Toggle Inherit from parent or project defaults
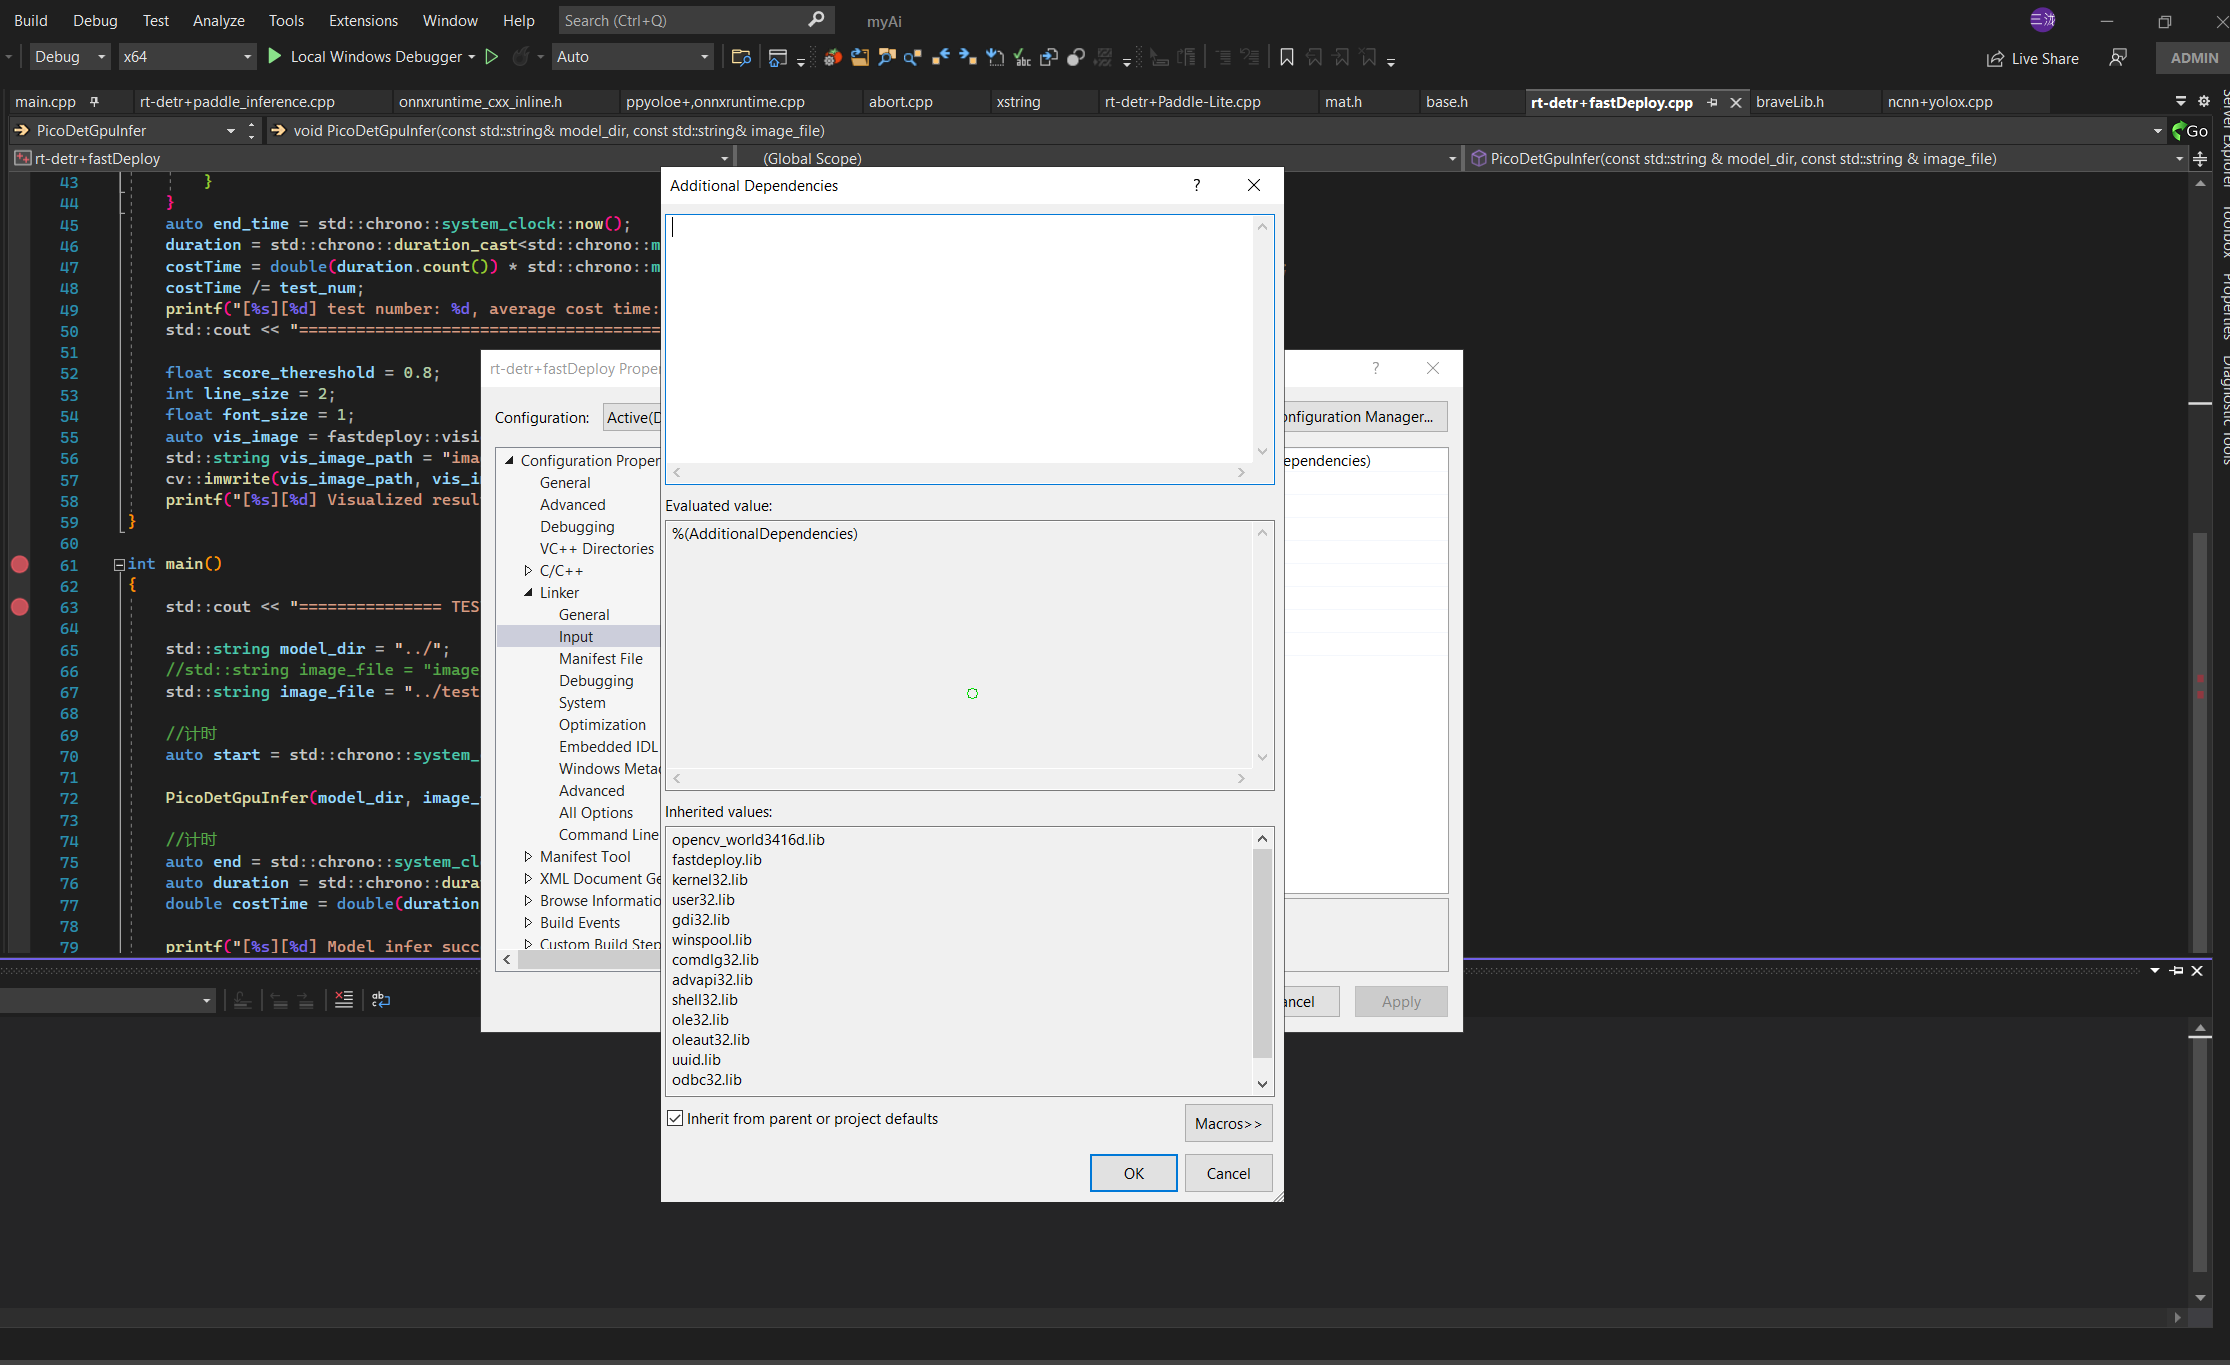This screenshot has width=2230, height=1365. [x=676, y=1118]
